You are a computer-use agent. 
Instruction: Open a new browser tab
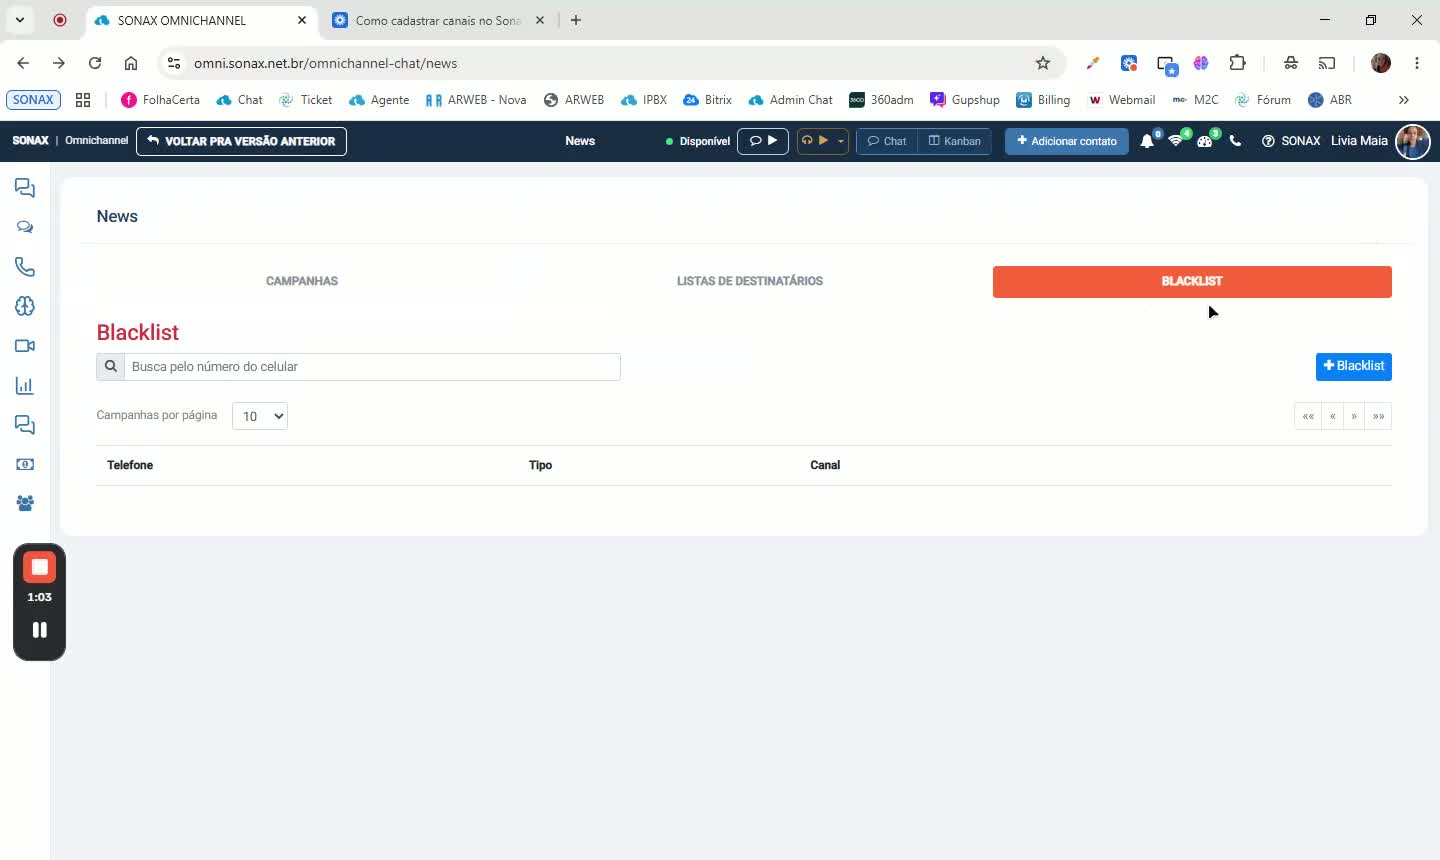point(576,20)
